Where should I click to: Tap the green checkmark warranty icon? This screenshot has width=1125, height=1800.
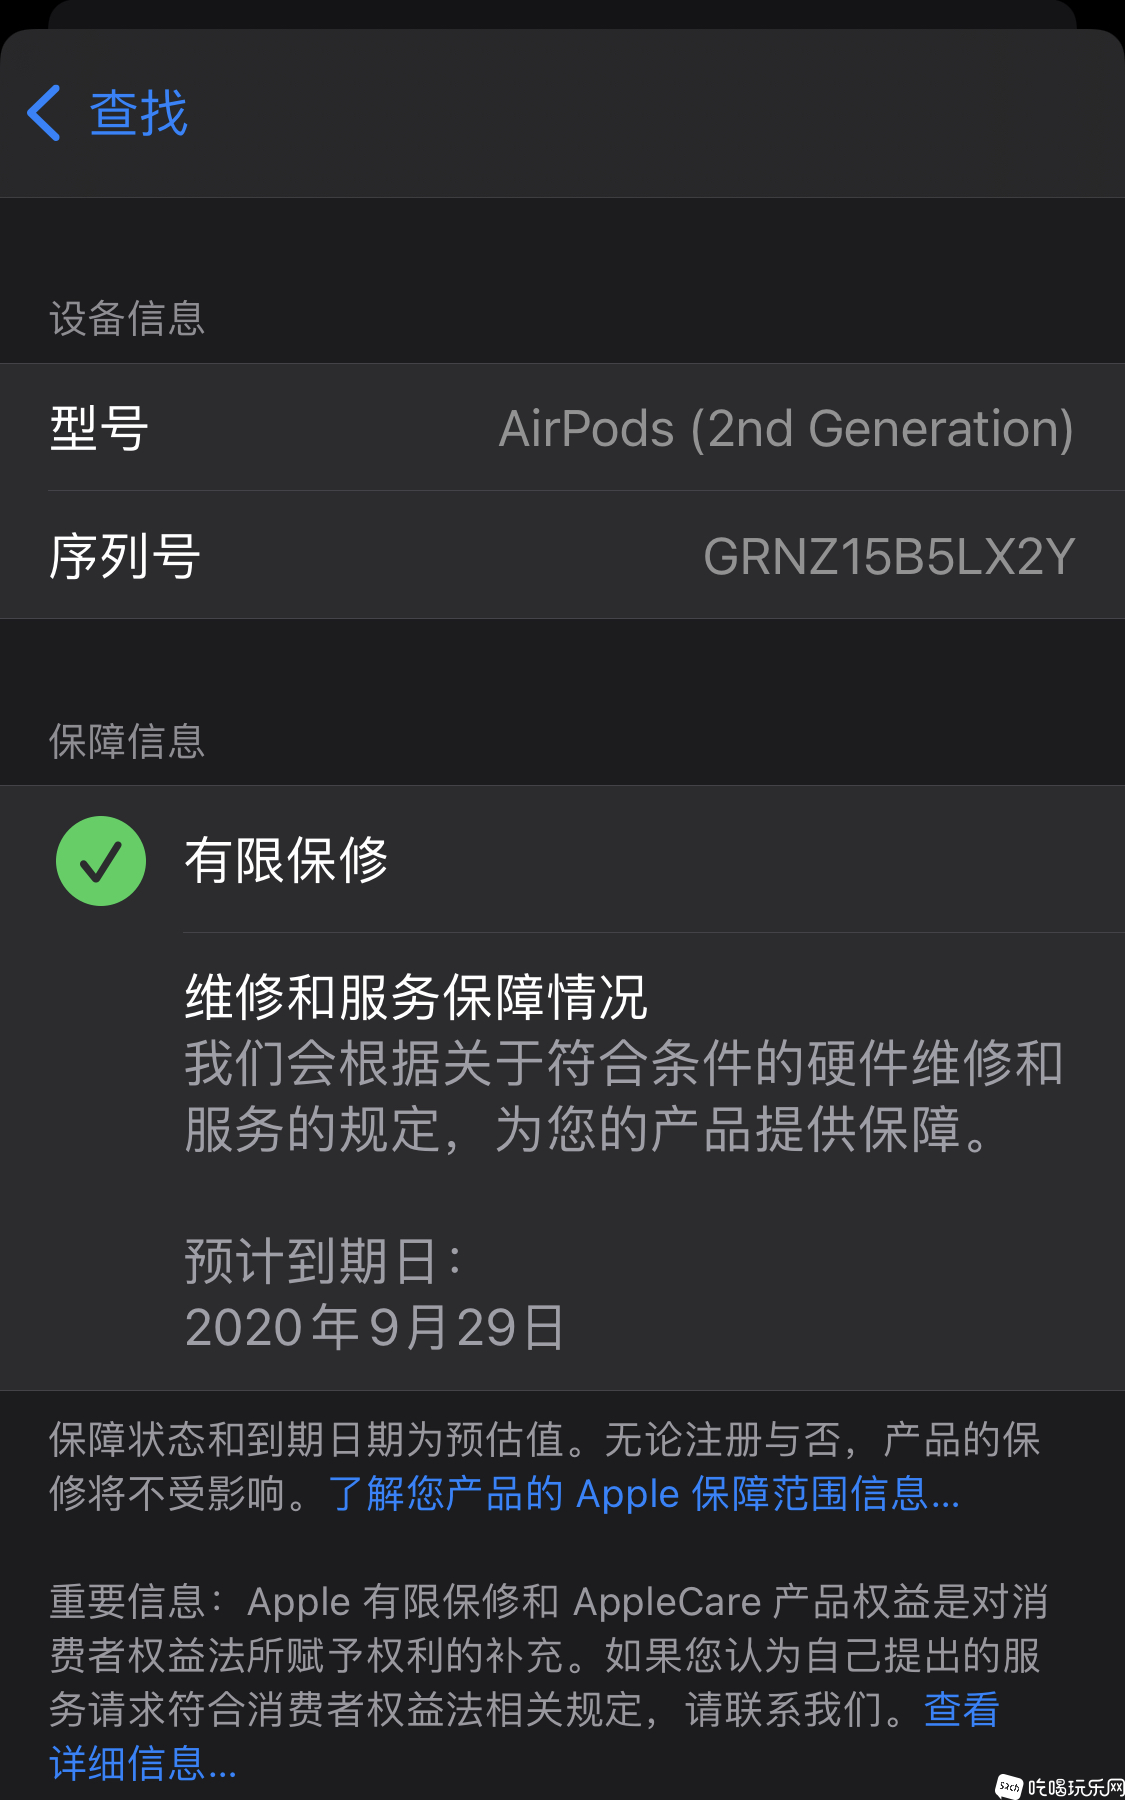[101, 861]
